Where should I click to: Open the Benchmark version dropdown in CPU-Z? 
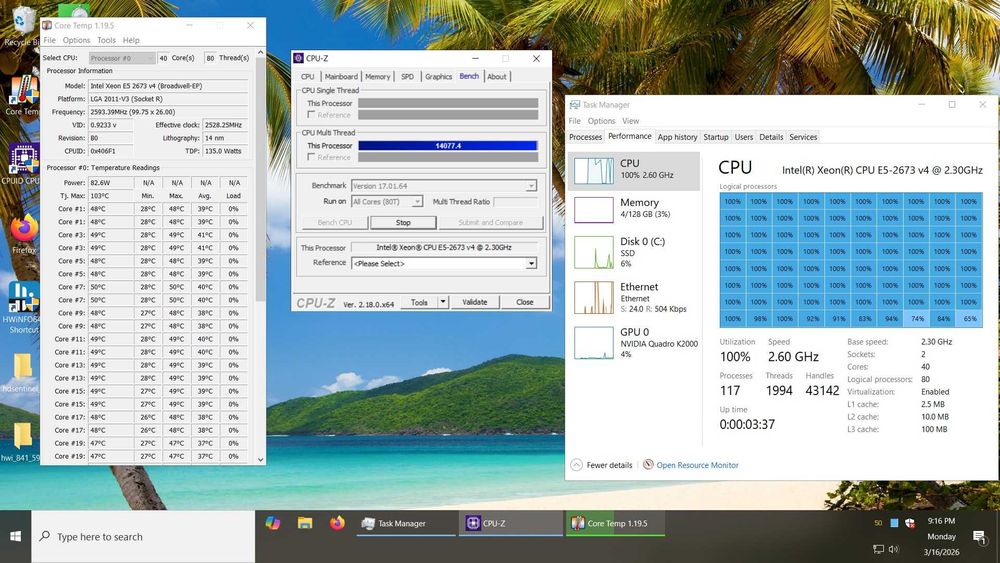click(443, 186)
